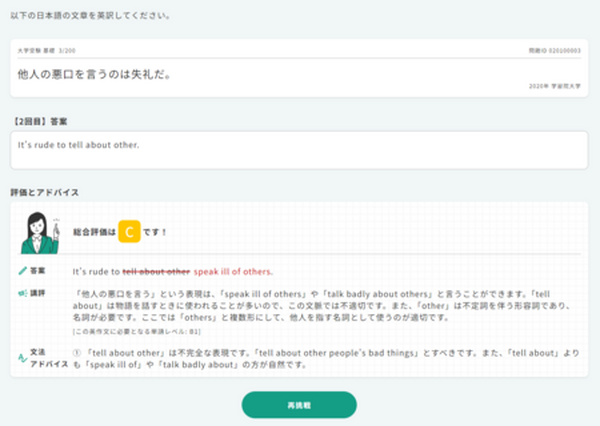Click the pulse icon beside 文法アドバイス

(24, 357)
